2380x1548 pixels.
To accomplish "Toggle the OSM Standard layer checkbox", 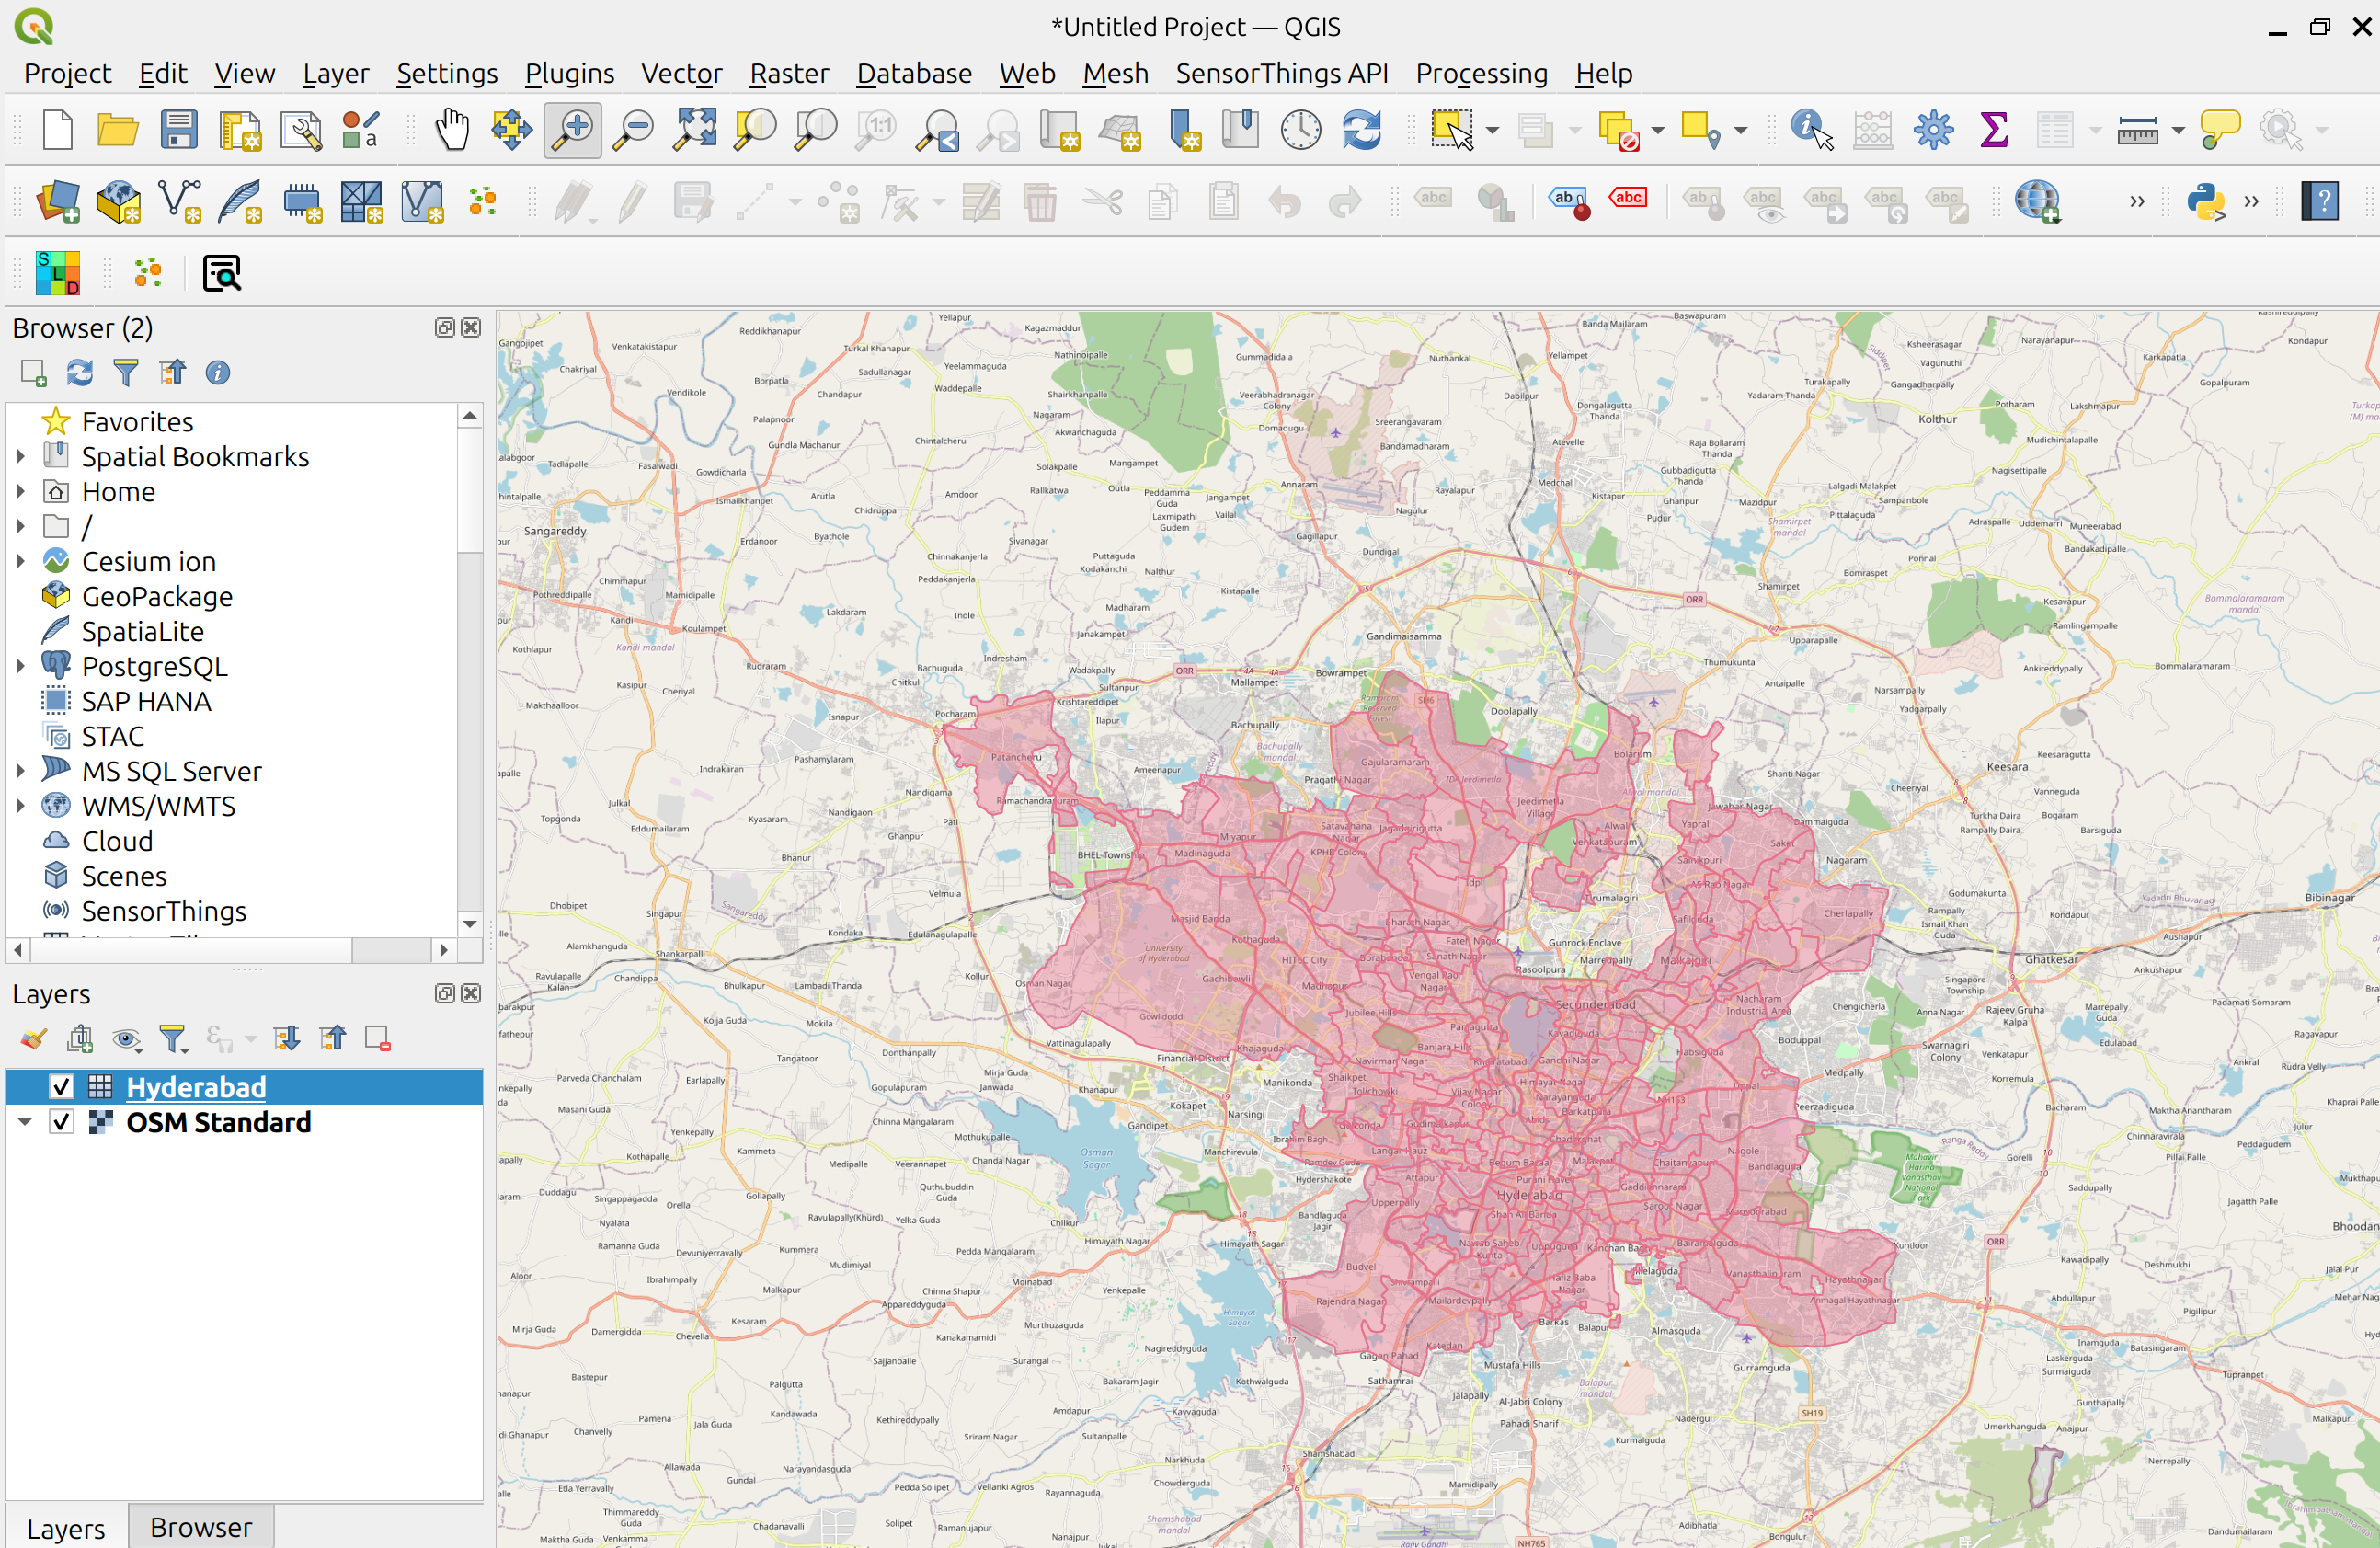I will [x=61, y=1122].
